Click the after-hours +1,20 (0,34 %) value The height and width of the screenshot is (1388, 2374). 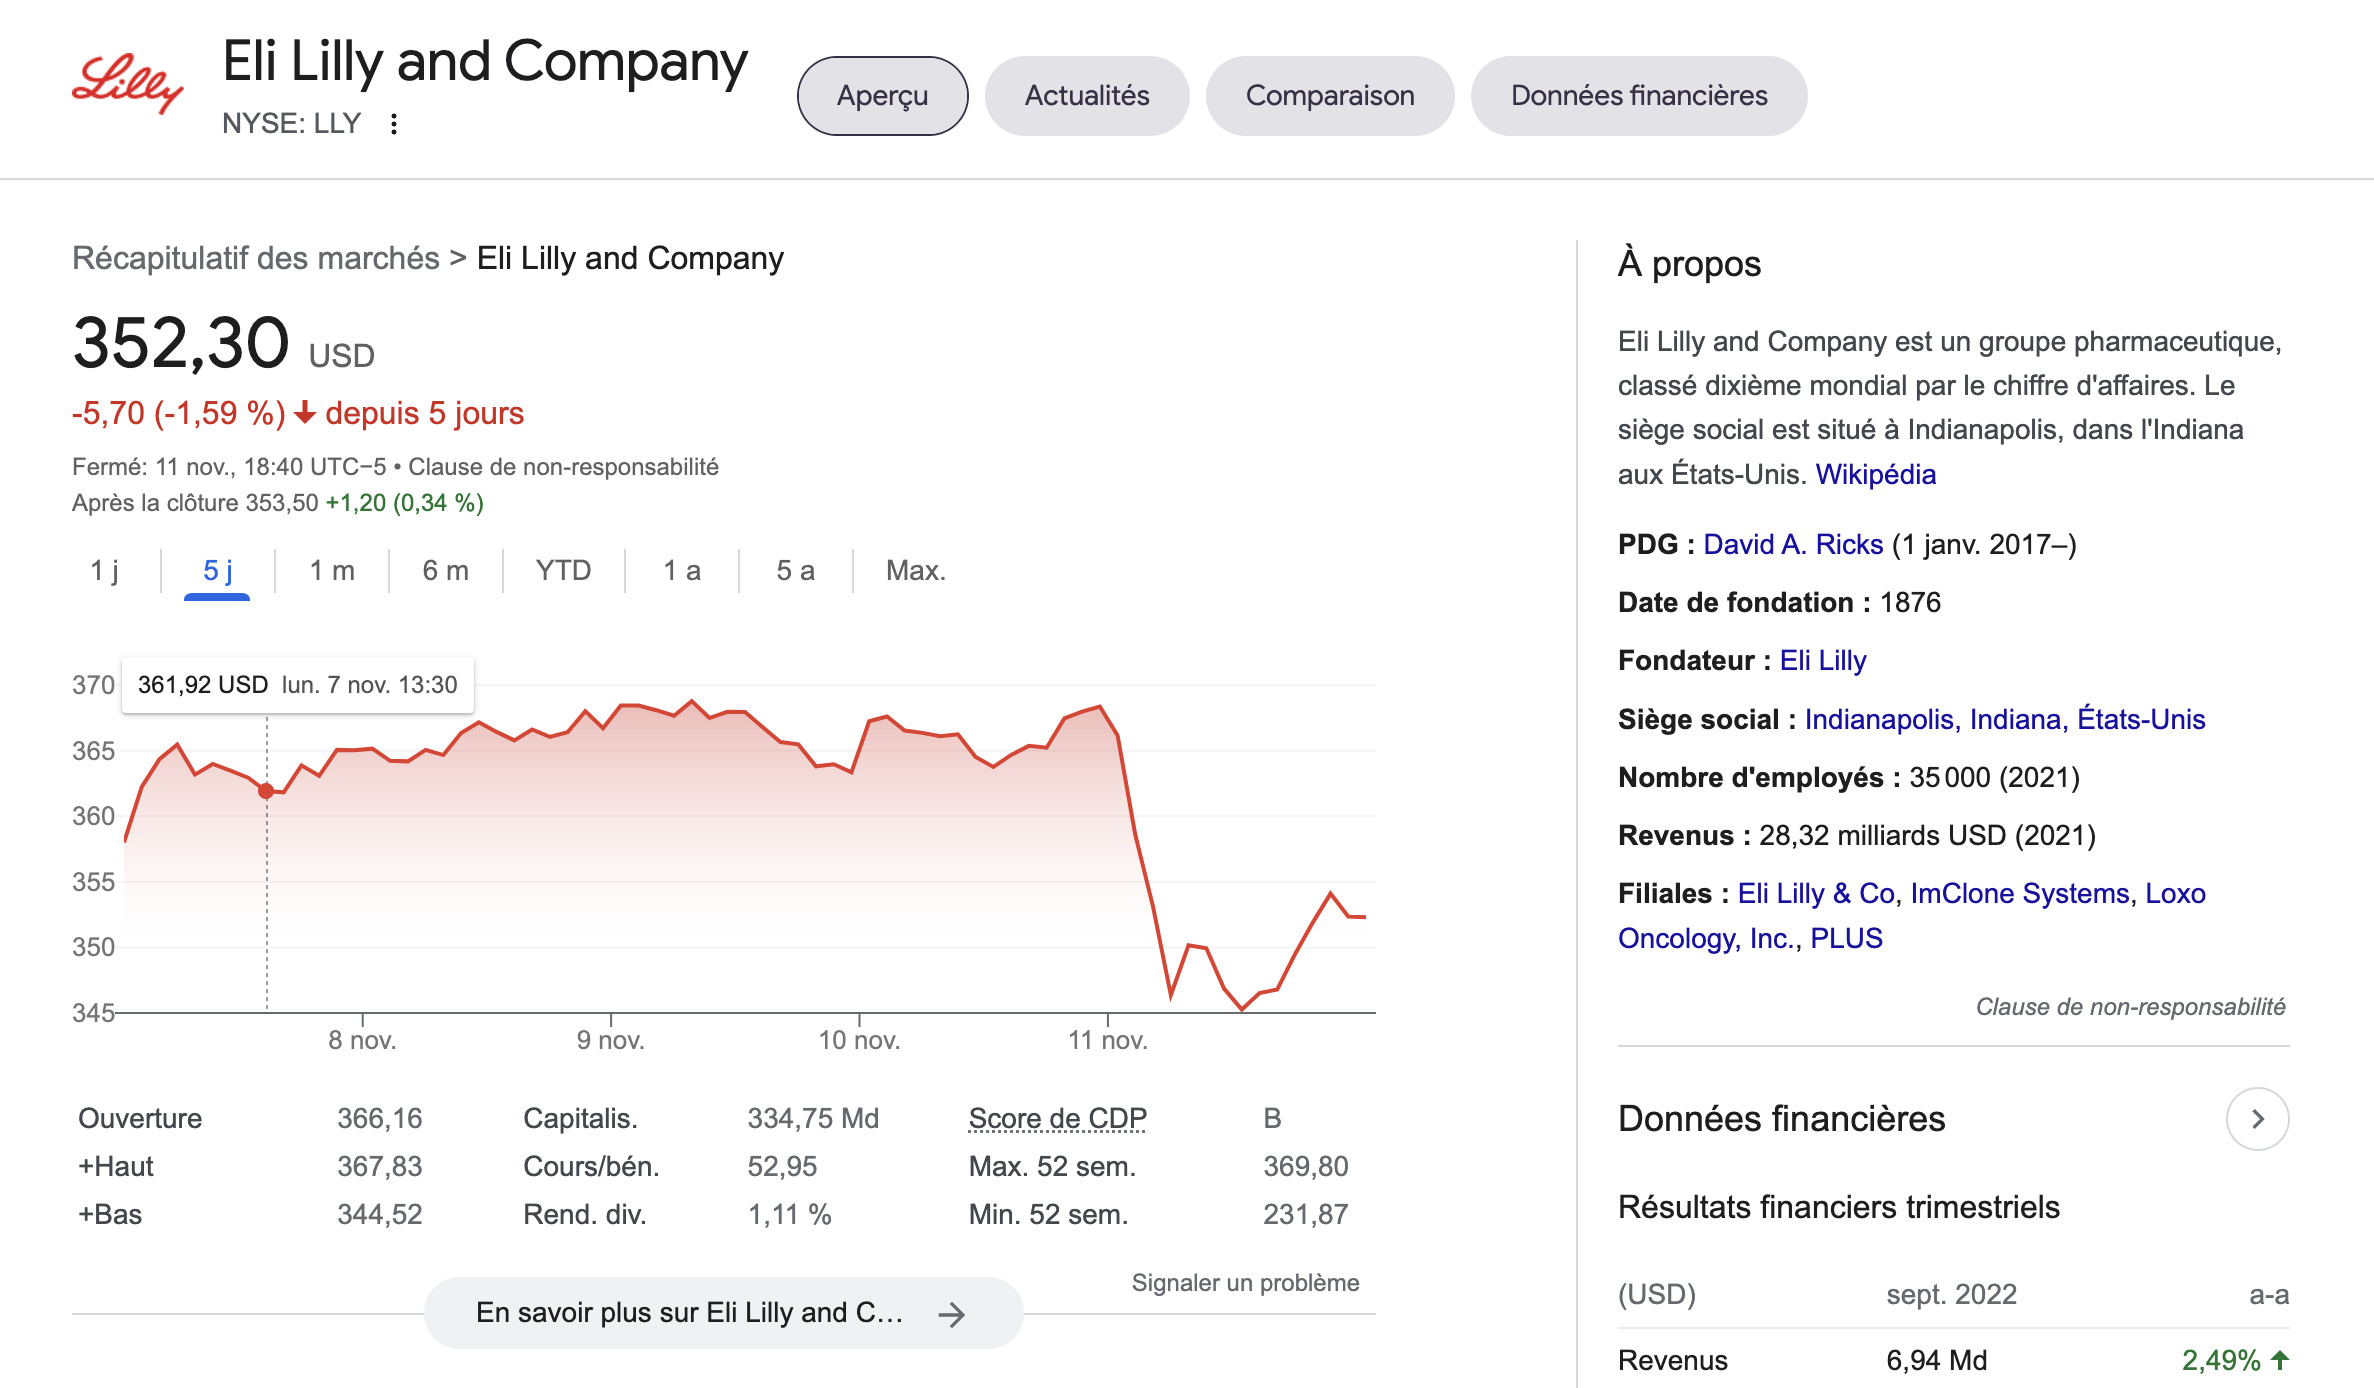(404, 503)
